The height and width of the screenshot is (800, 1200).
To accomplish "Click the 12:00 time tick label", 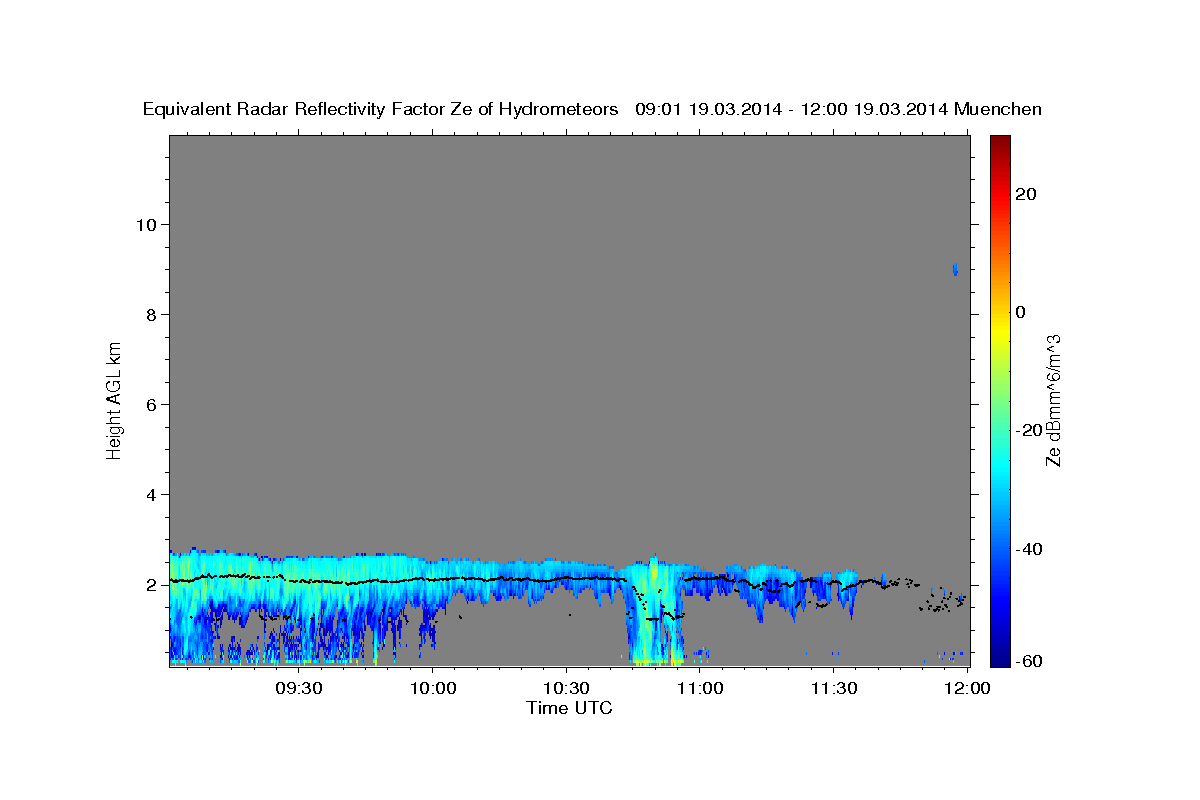I will click(967, 689).
